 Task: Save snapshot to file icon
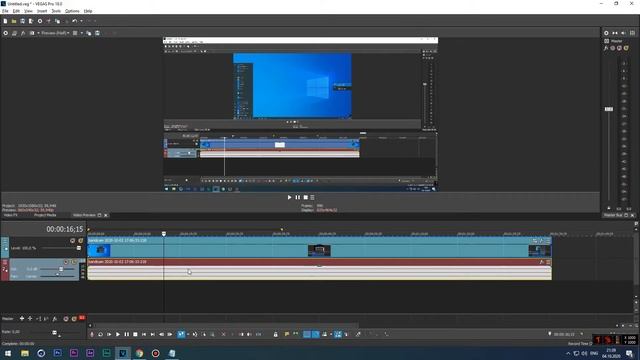(97, 33)
